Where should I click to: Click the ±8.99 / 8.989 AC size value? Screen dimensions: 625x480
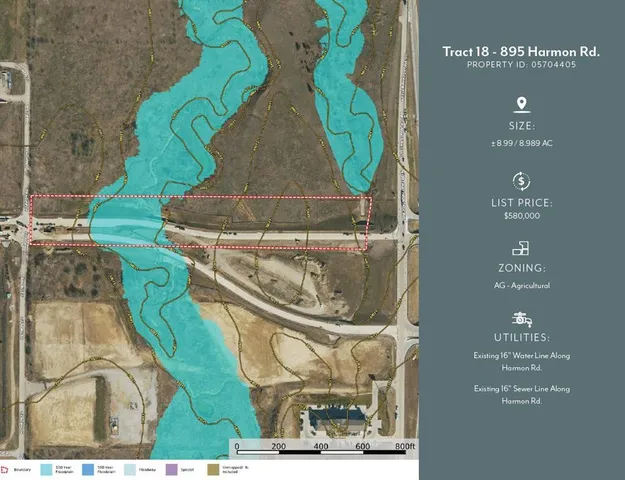click(520, 144)
